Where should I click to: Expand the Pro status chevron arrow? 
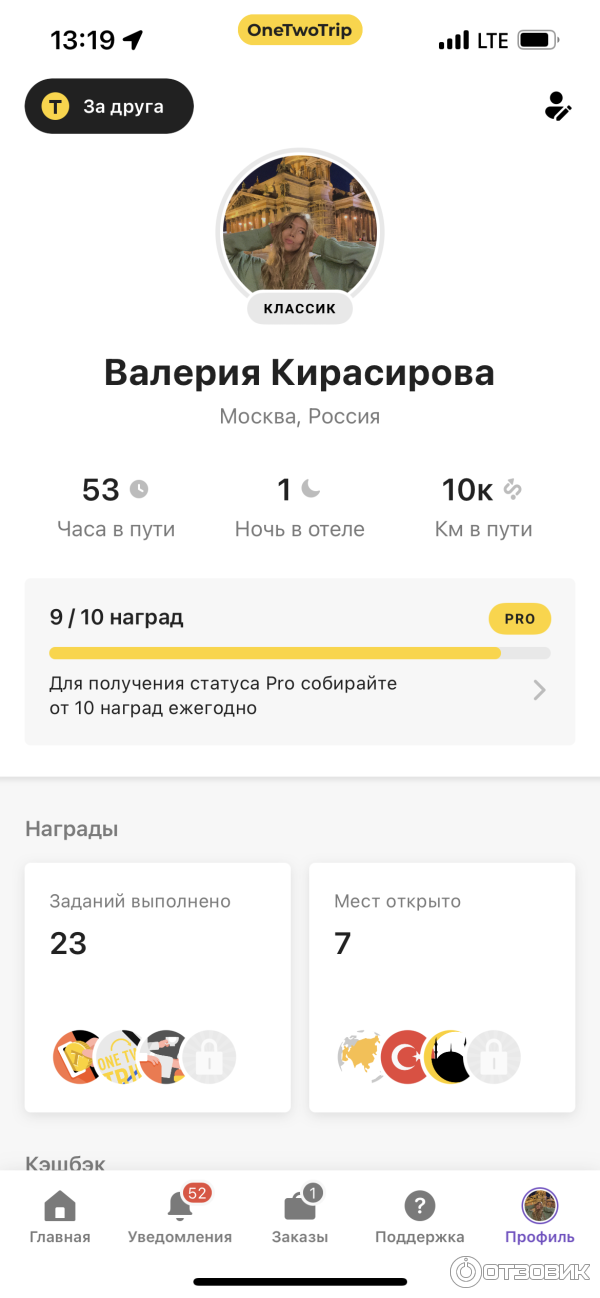540,690
